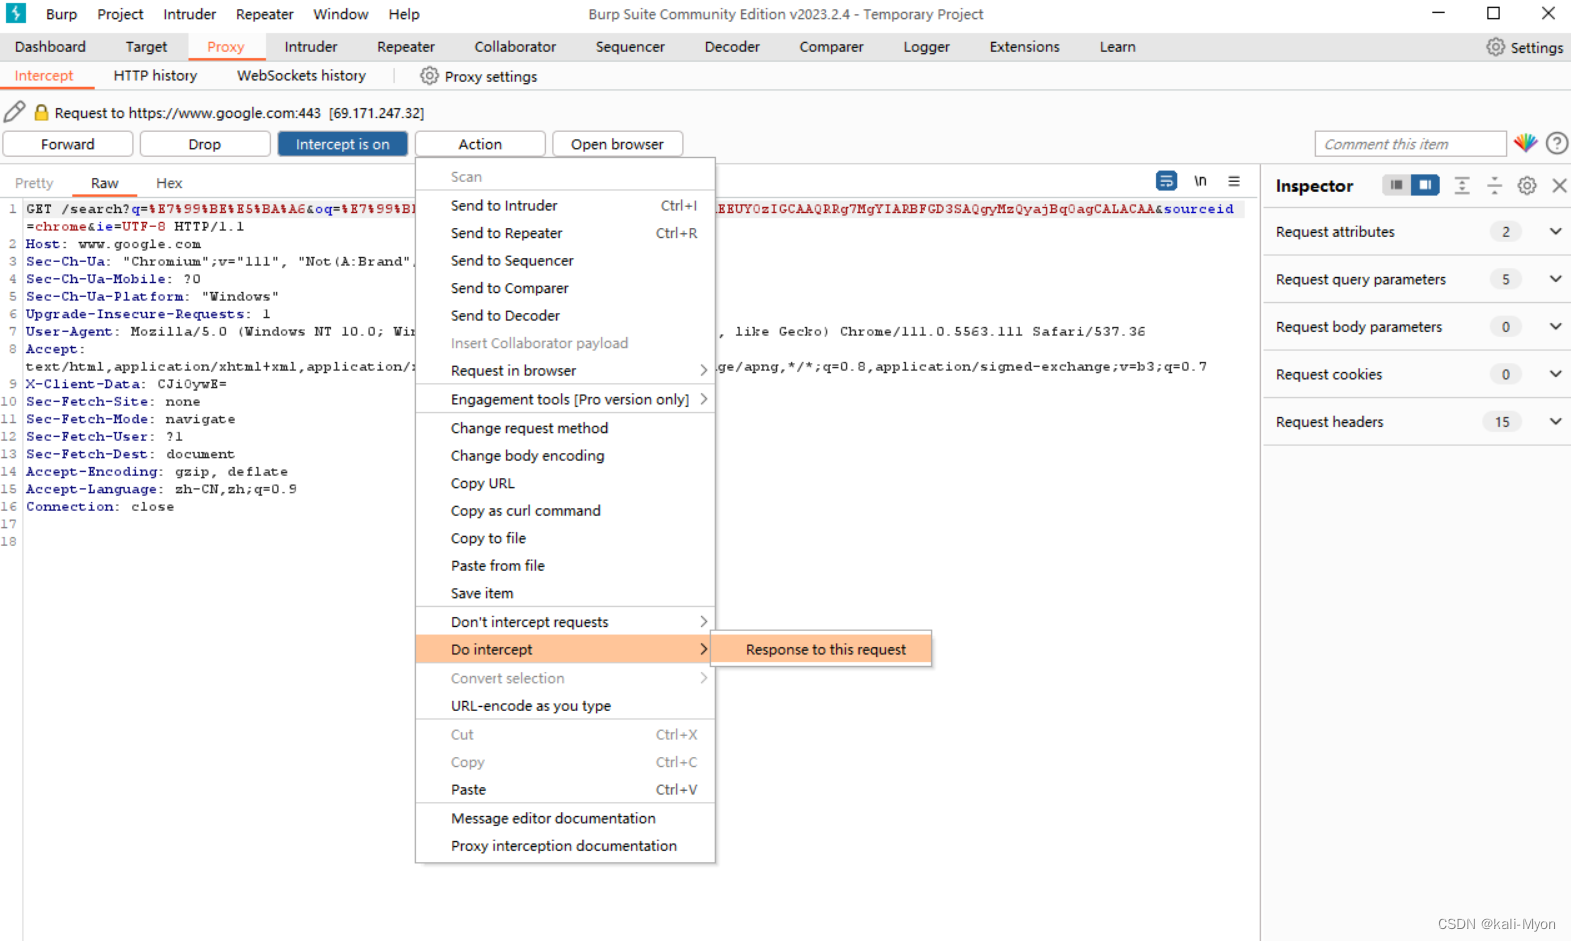The image size is (1571, 941).
Task: Select Copy to file
Action: click(565, 538)
